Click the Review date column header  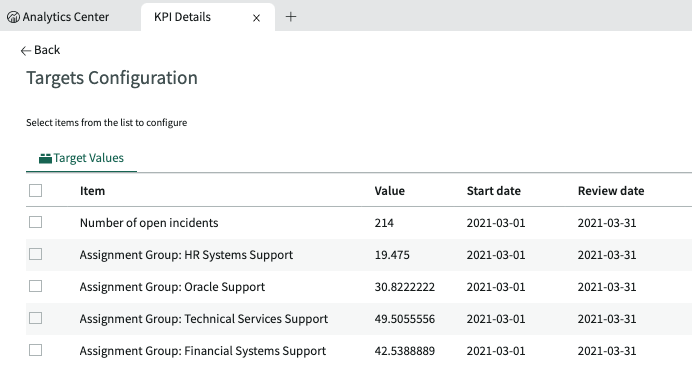point(611,191)
